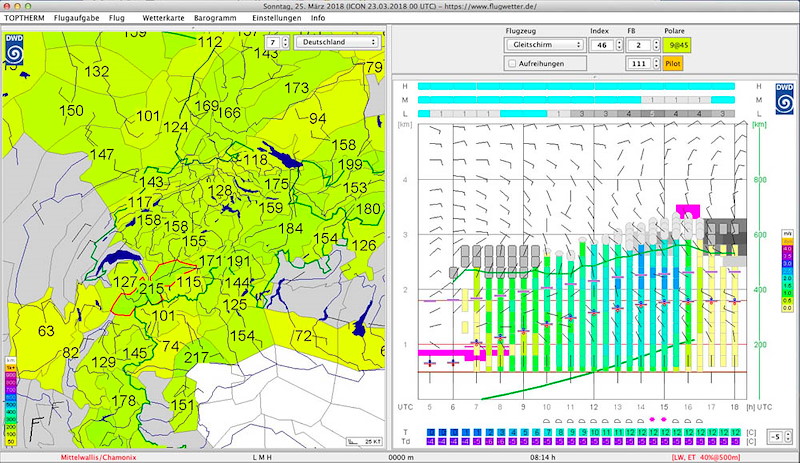800x463 pixels.
Task: Open the Einstellungen menu
Action: point(277,18)
